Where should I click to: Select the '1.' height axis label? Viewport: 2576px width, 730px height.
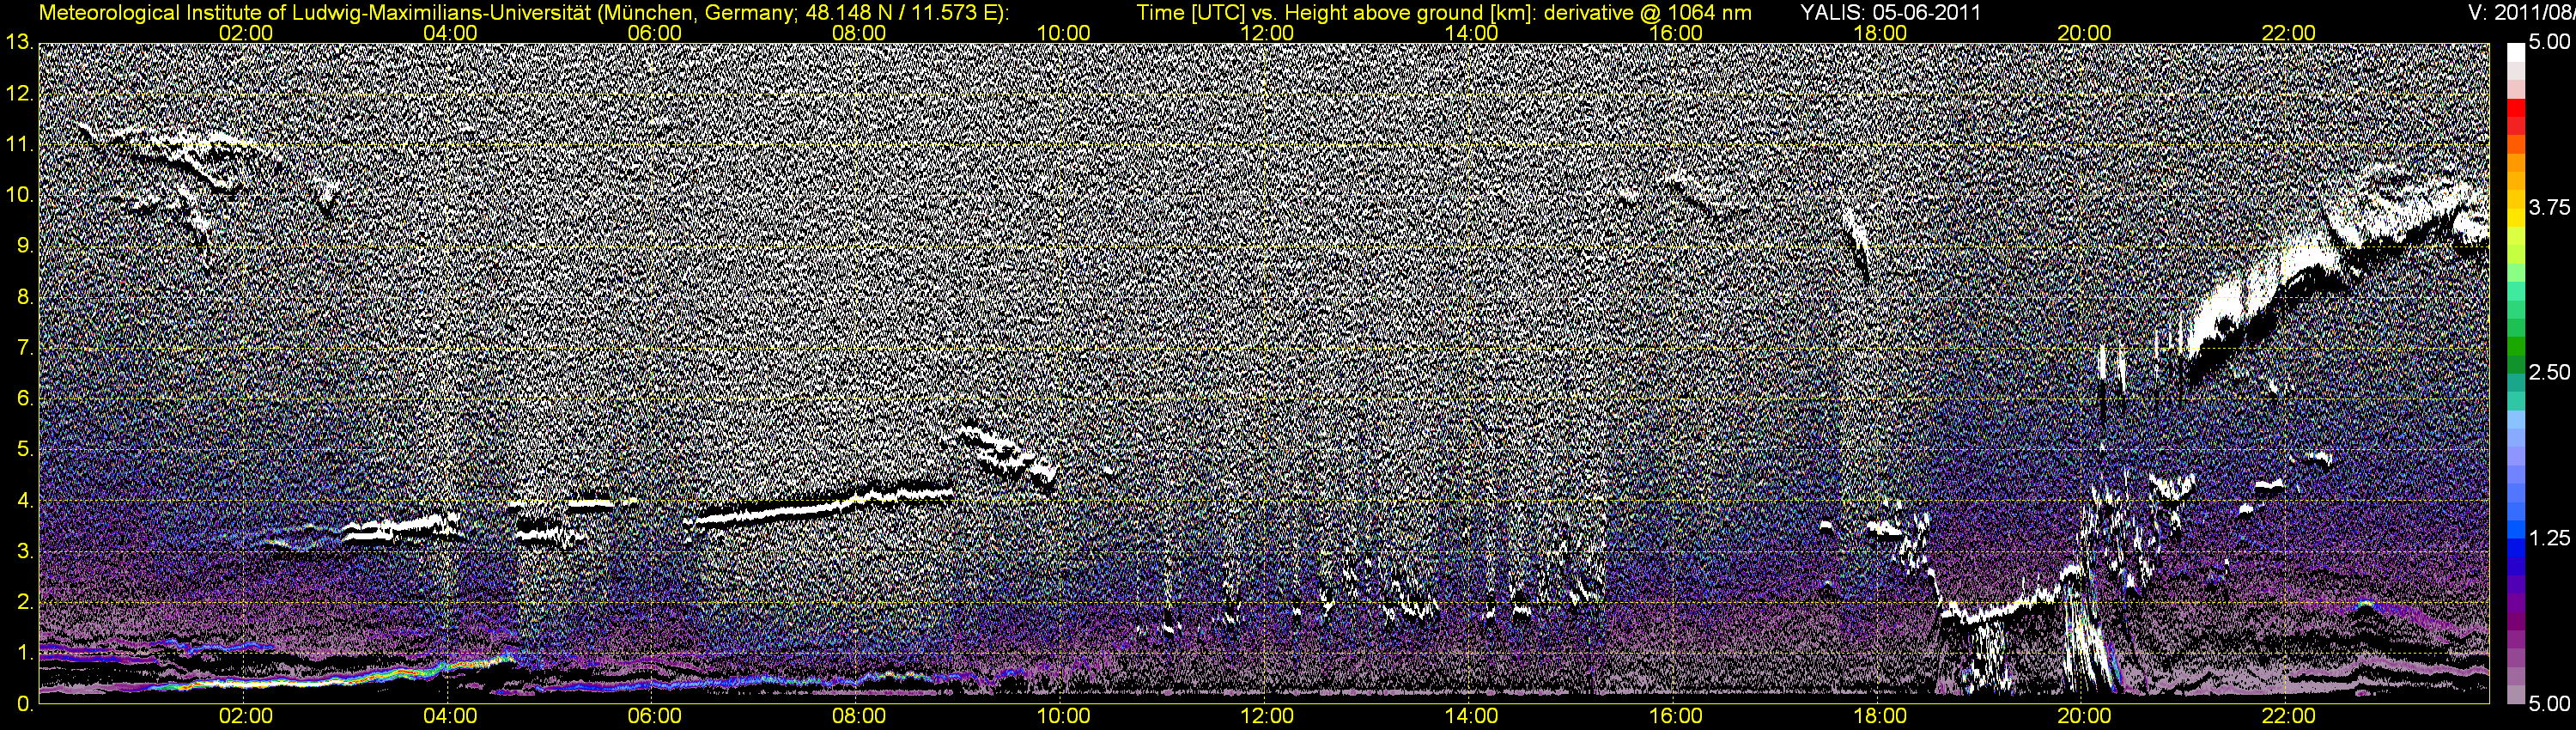tap(24, 653)
